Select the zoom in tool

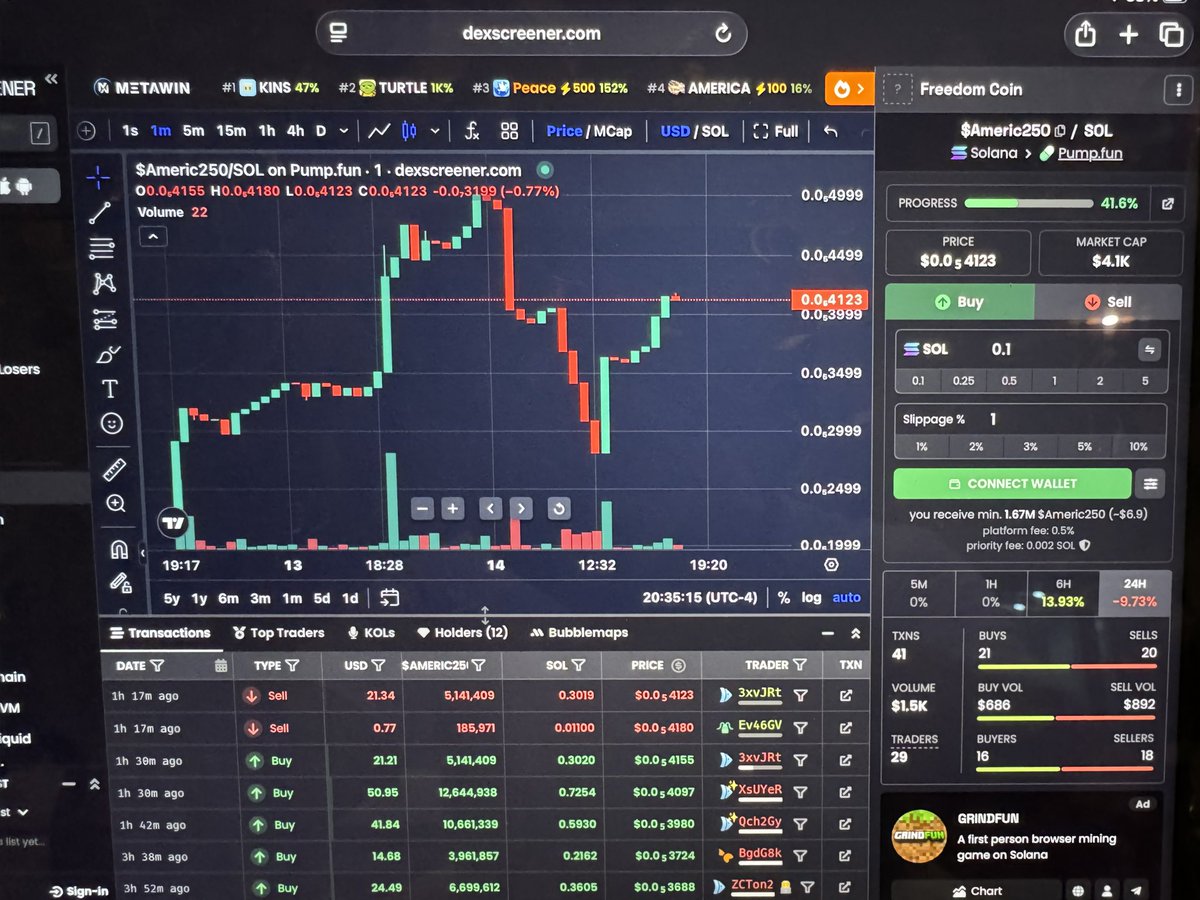click(x=116, y=504)
